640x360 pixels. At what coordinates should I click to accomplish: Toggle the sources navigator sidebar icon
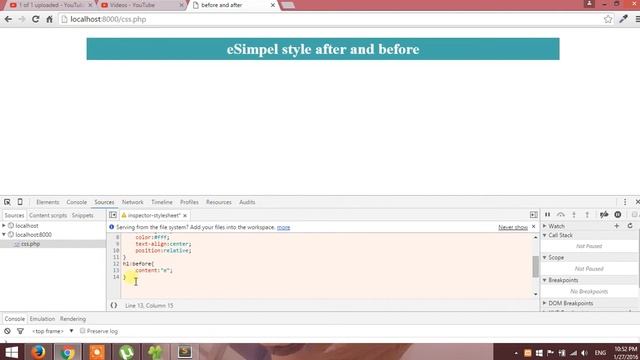(x=113, y=215)
